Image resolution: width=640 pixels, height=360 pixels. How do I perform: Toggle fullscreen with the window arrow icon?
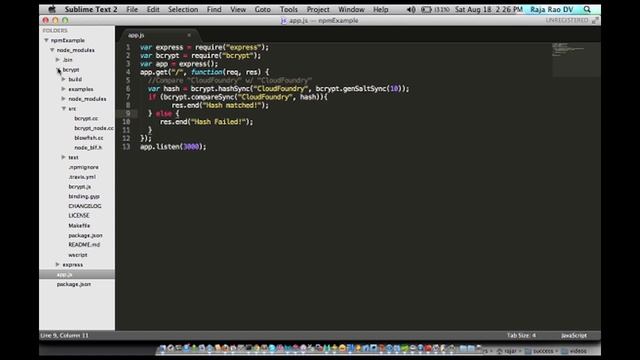coord(595,20)
